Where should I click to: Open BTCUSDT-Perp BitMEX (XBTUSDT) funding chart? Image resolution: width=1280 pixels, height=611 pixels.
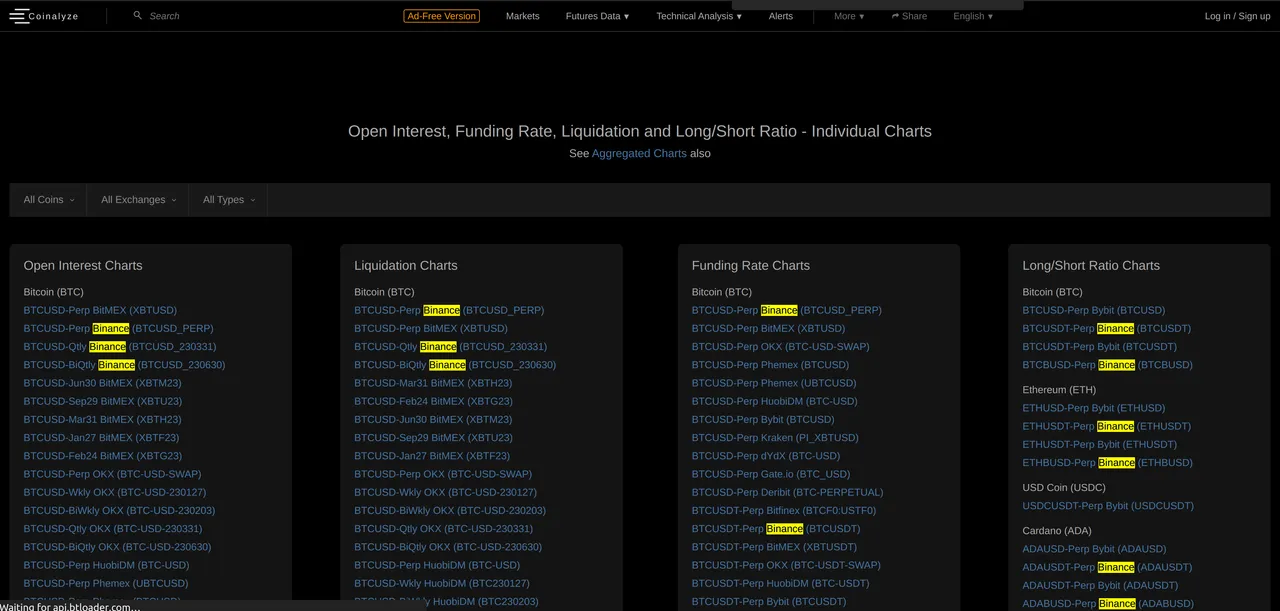[x=775, y=547]
